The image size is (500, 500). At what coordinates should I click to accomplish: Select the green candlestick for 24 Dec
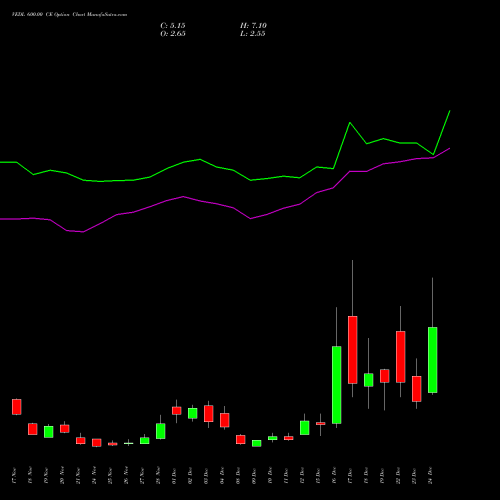[x=433, y=360]
